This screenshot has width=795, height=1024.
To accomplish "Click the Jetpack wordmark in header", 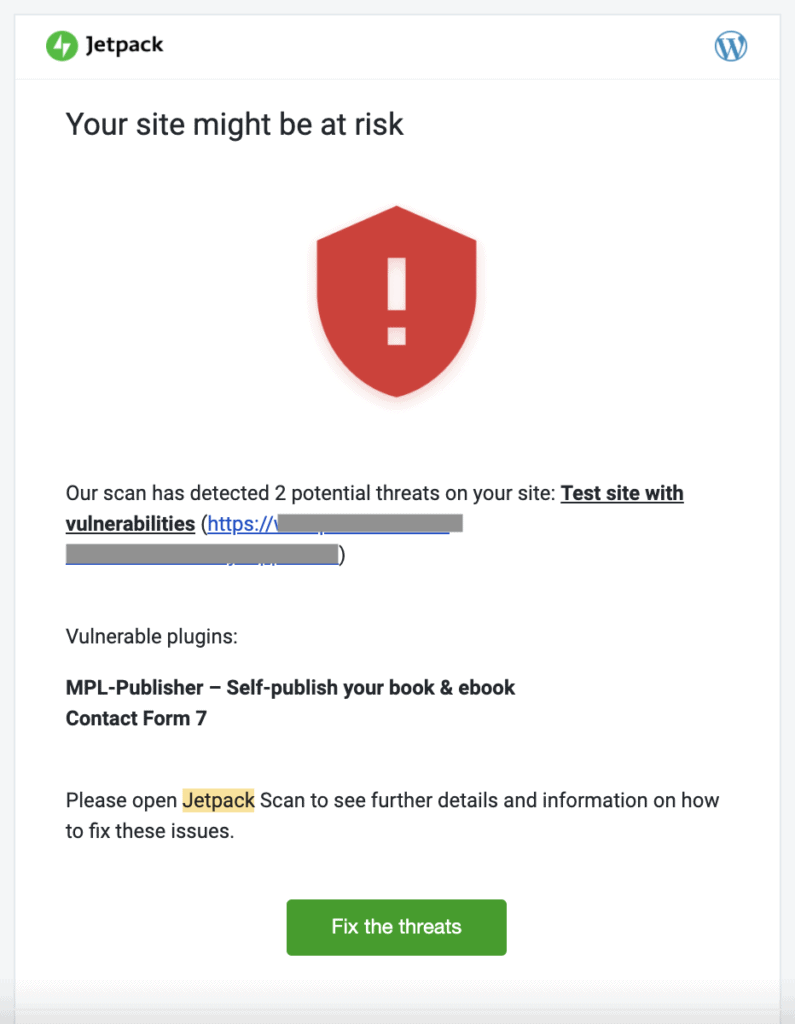I will pos(124,45).
